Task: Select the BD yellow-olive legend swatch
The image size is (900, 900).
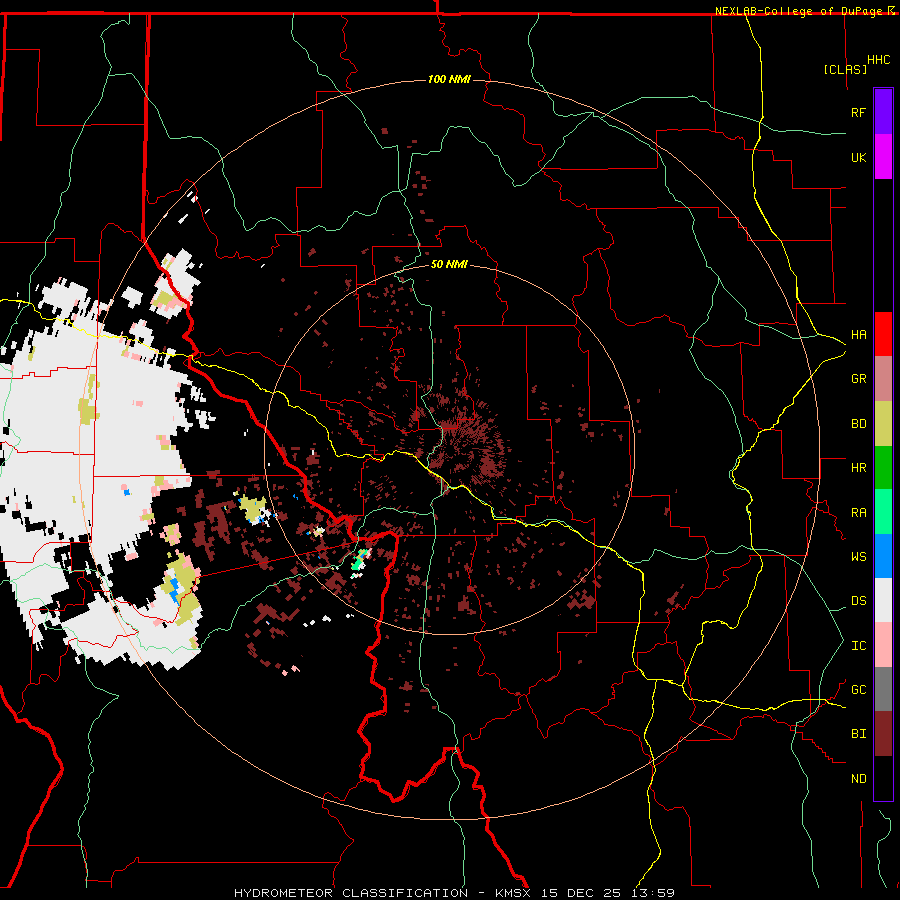Action: coord(883,424)
